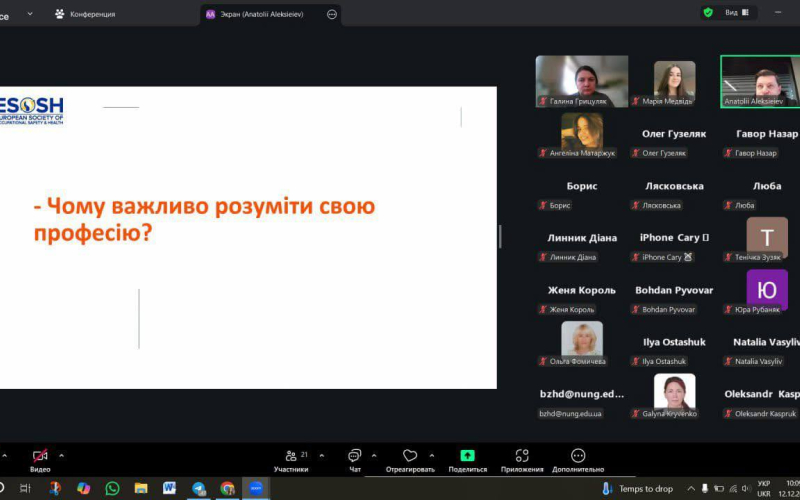The height and width of the screenshot is (500, 800).
Task: Expand arrow next to Отреагировать
Action: pos(430,455)
